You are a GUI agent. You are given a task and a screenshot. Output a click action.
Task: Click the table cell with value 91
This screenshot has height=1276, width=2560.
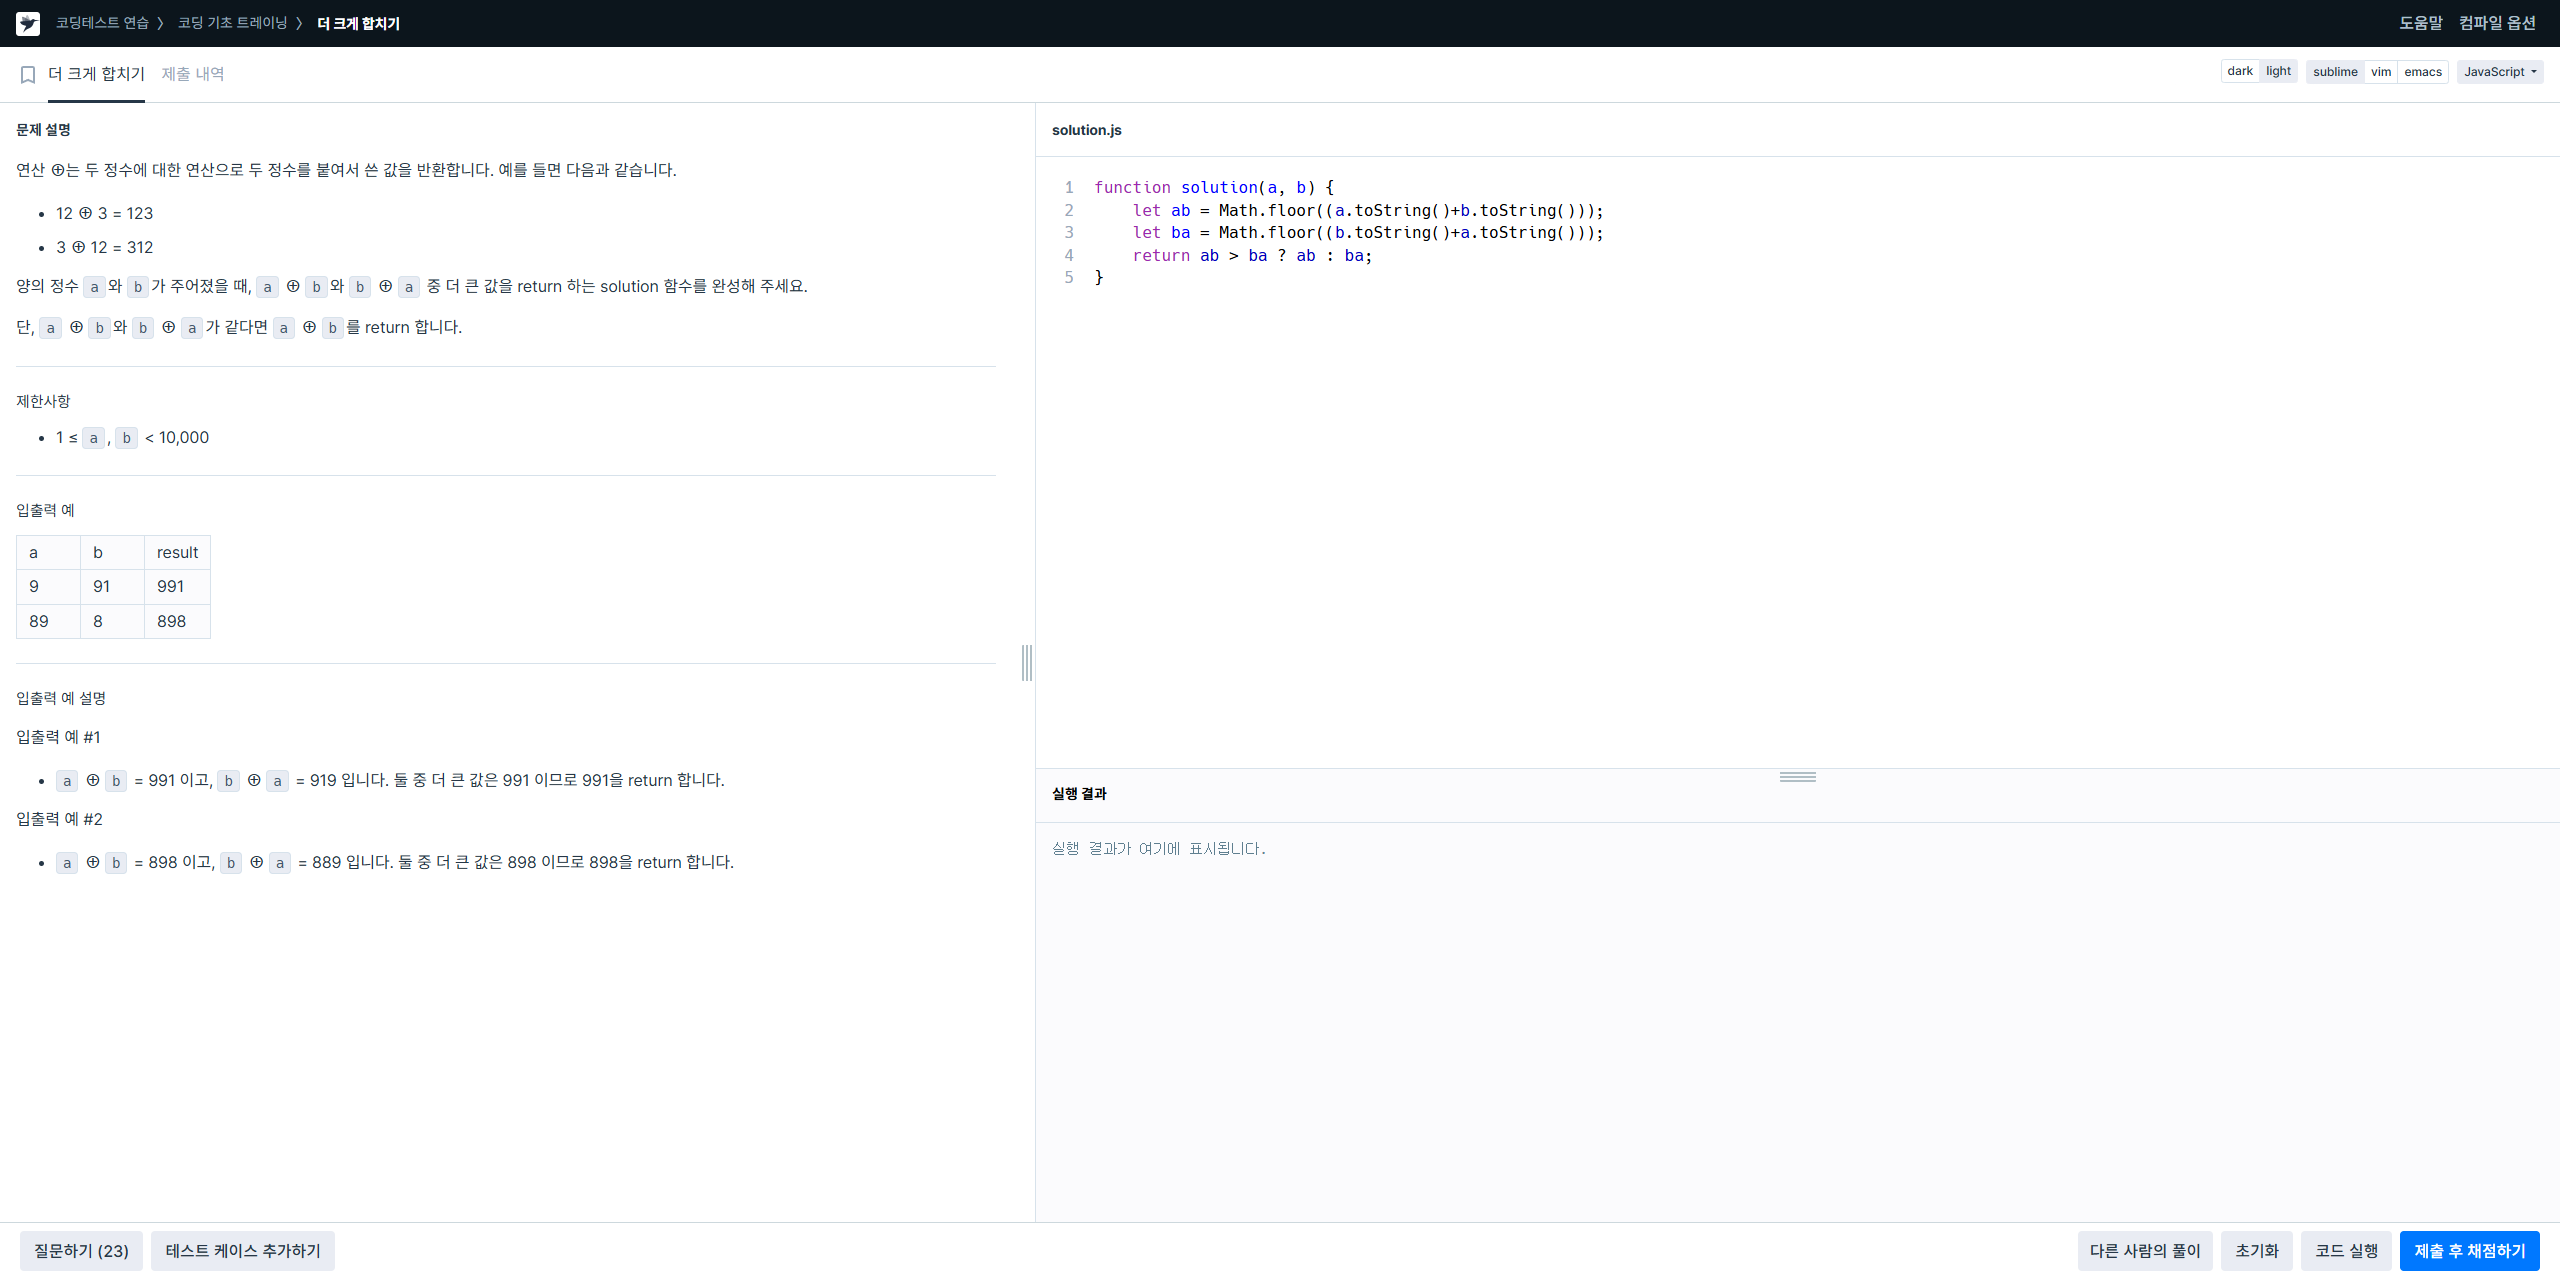(112, 587)
